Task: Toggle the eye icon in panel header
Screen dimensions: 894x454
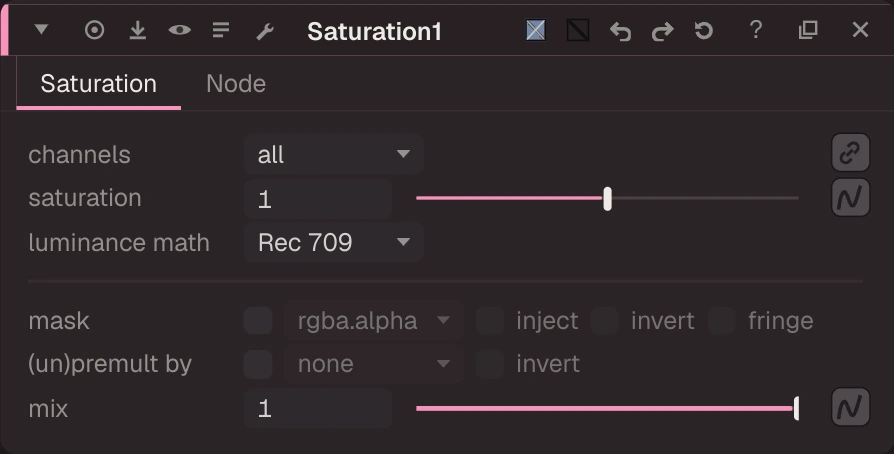Action: pyautogui.click(x=180, y=30)
